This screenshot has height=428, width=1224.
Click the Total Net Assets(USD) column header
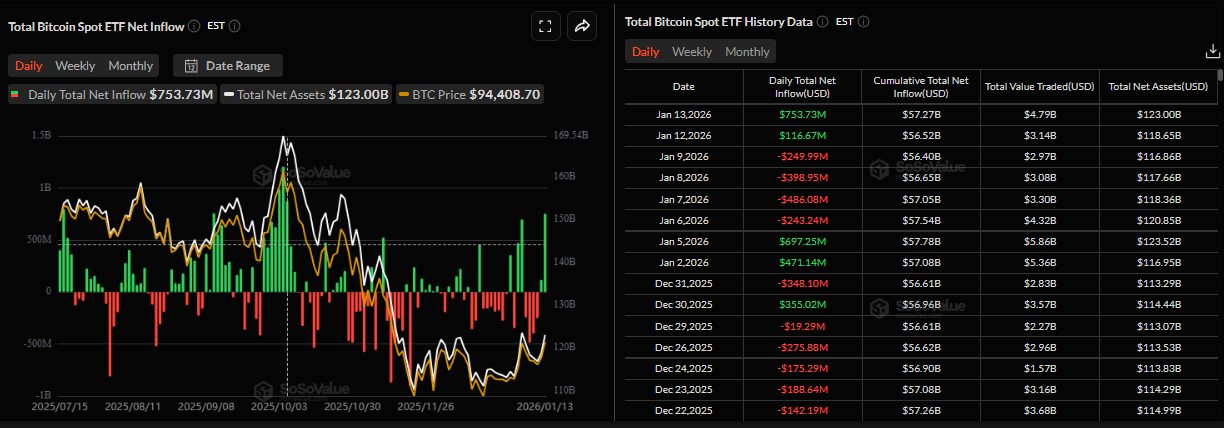tap(1158, 86)
